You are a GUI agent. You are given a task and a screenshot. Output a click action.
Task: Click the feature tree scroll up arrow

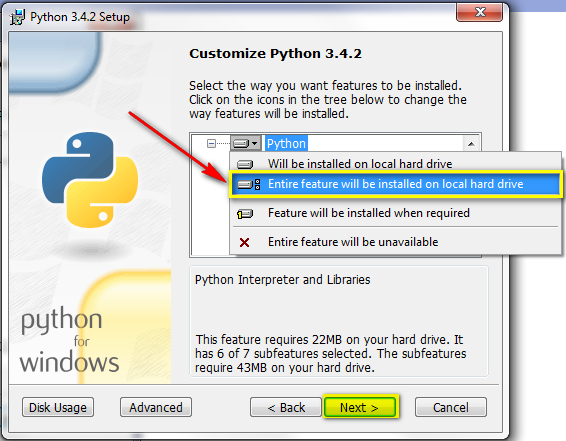point(471,144)
